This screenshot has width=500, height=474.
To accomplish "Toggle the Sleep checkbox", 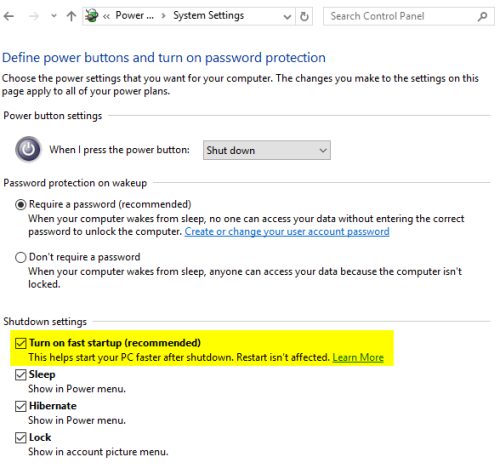I will click(x=21, y=375).
